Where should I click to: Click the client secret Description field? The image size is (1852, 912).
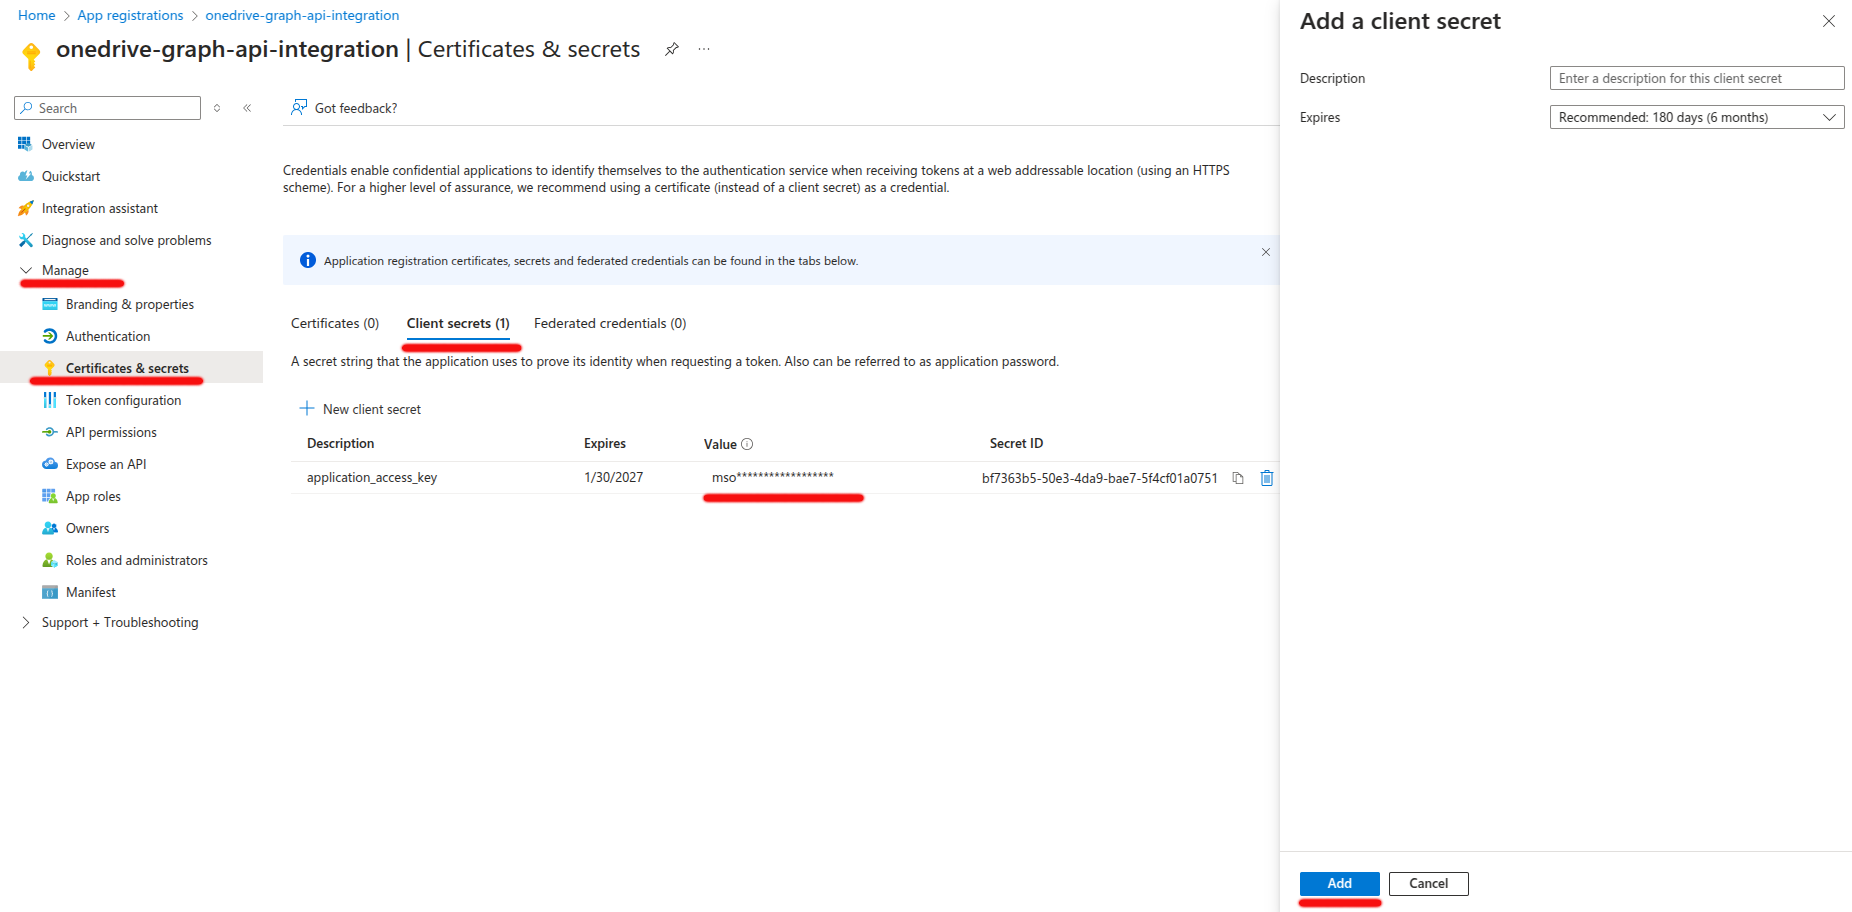pyautogui.click(x=1697, y=78)
